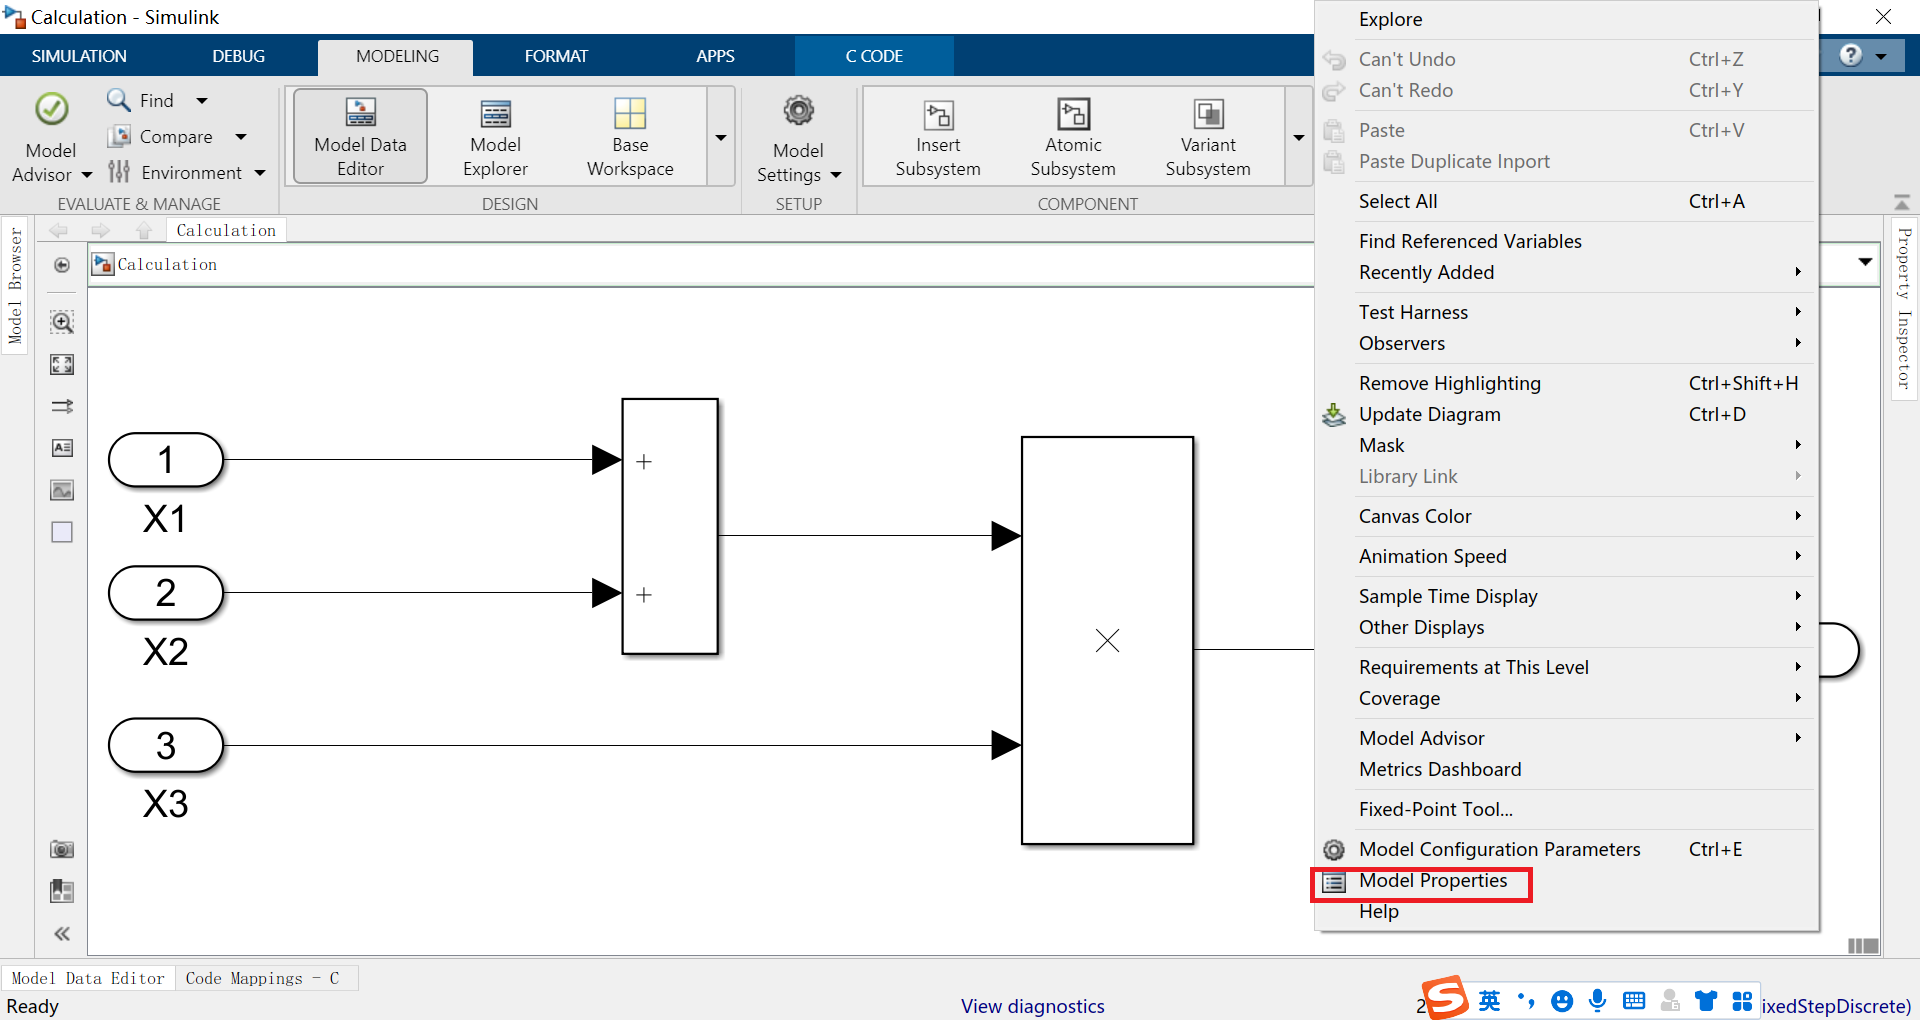This screenshot has height=1020, width=1920.
Task: Click Insert Subsystem
Action: [938, 137]
